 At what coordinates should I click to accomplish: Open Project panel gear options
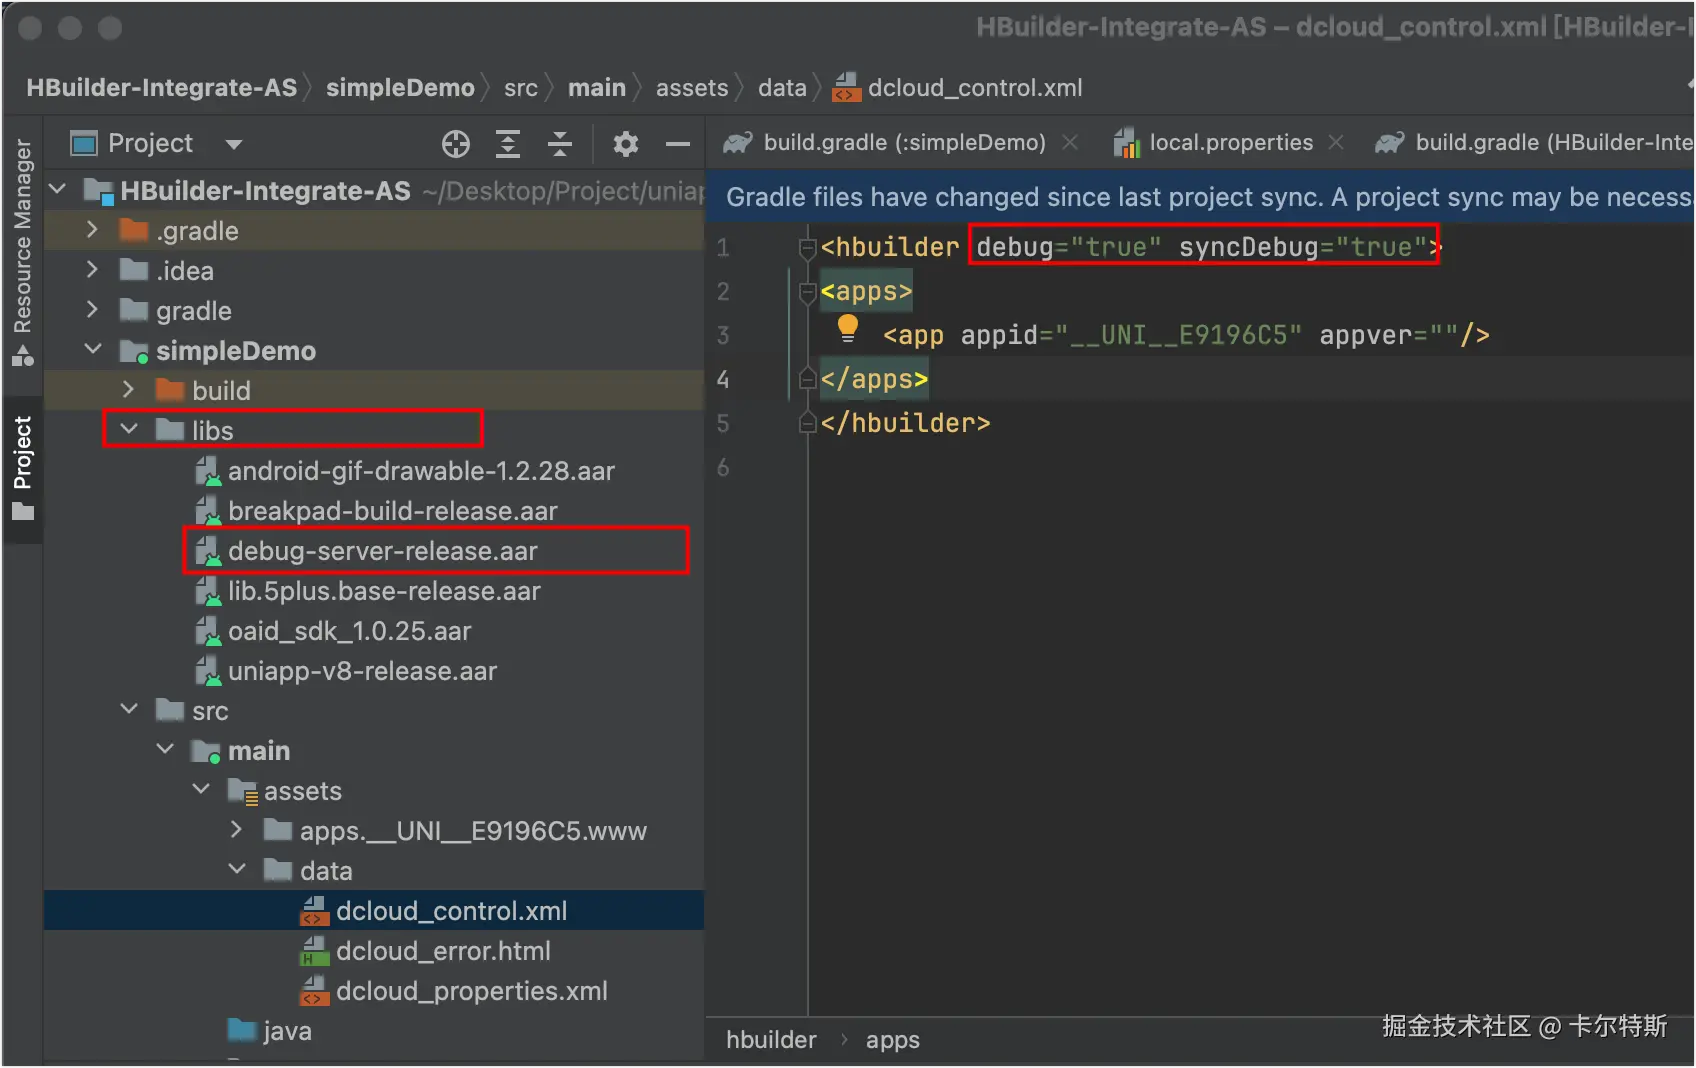coord(626,144)
